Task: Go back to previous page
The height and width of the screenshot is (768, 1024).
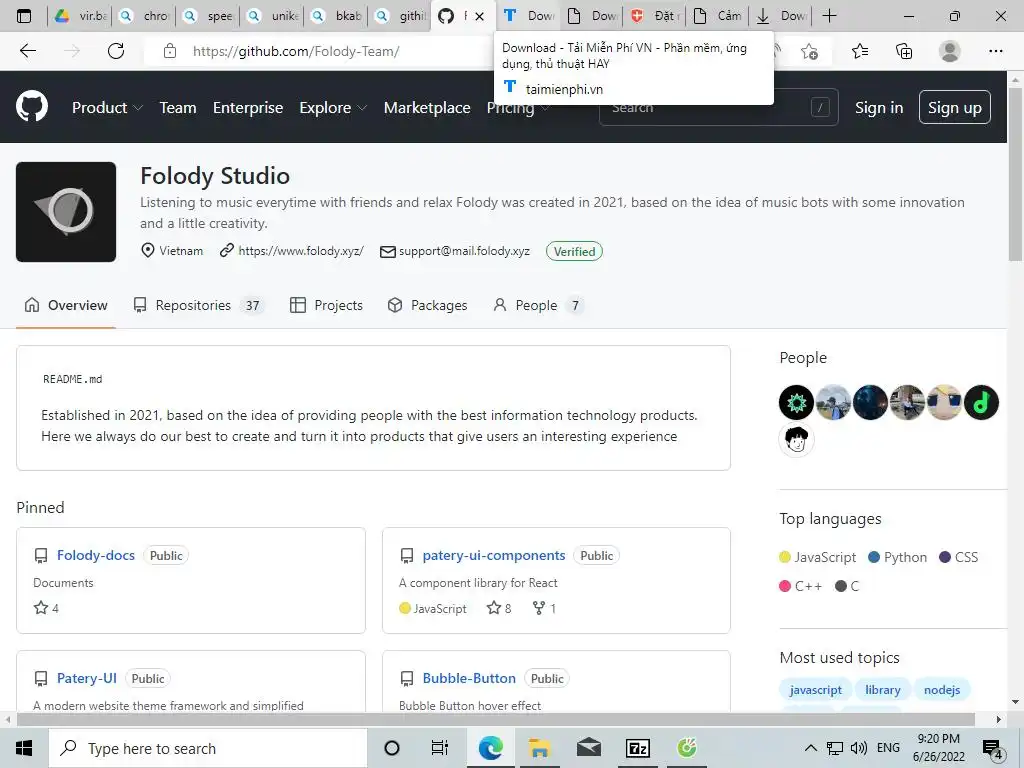Action: [x=27, y=51]
